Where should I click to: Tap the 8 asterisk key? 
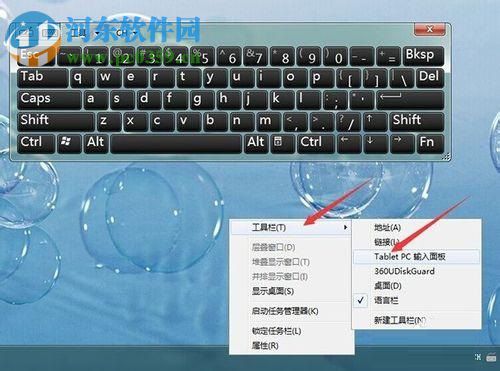tap(282, 56)
